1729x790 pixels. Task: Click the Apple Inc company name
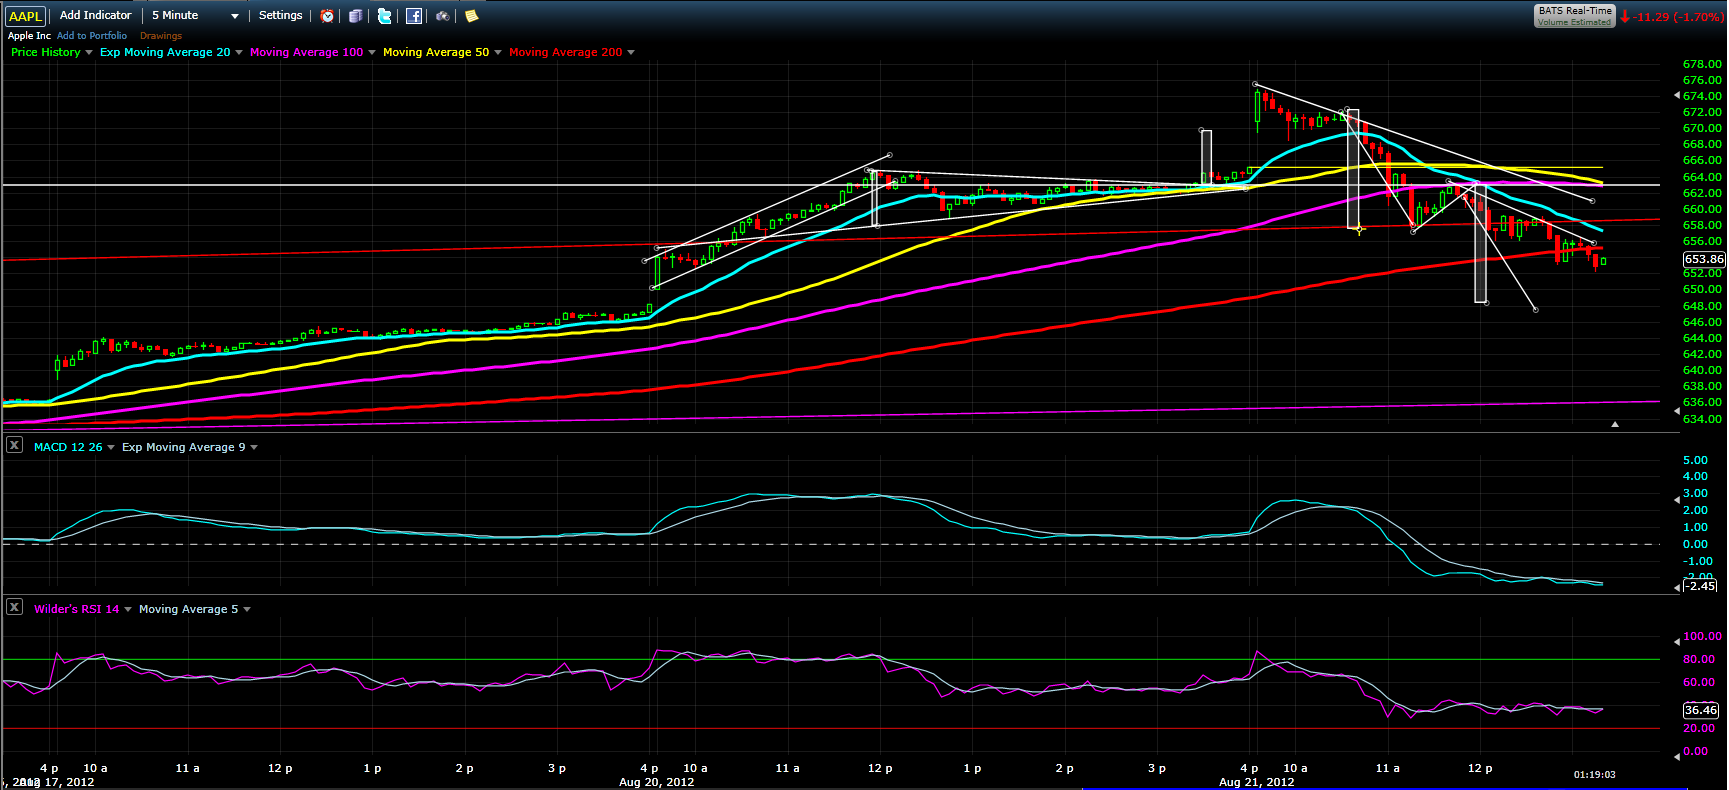29,35
